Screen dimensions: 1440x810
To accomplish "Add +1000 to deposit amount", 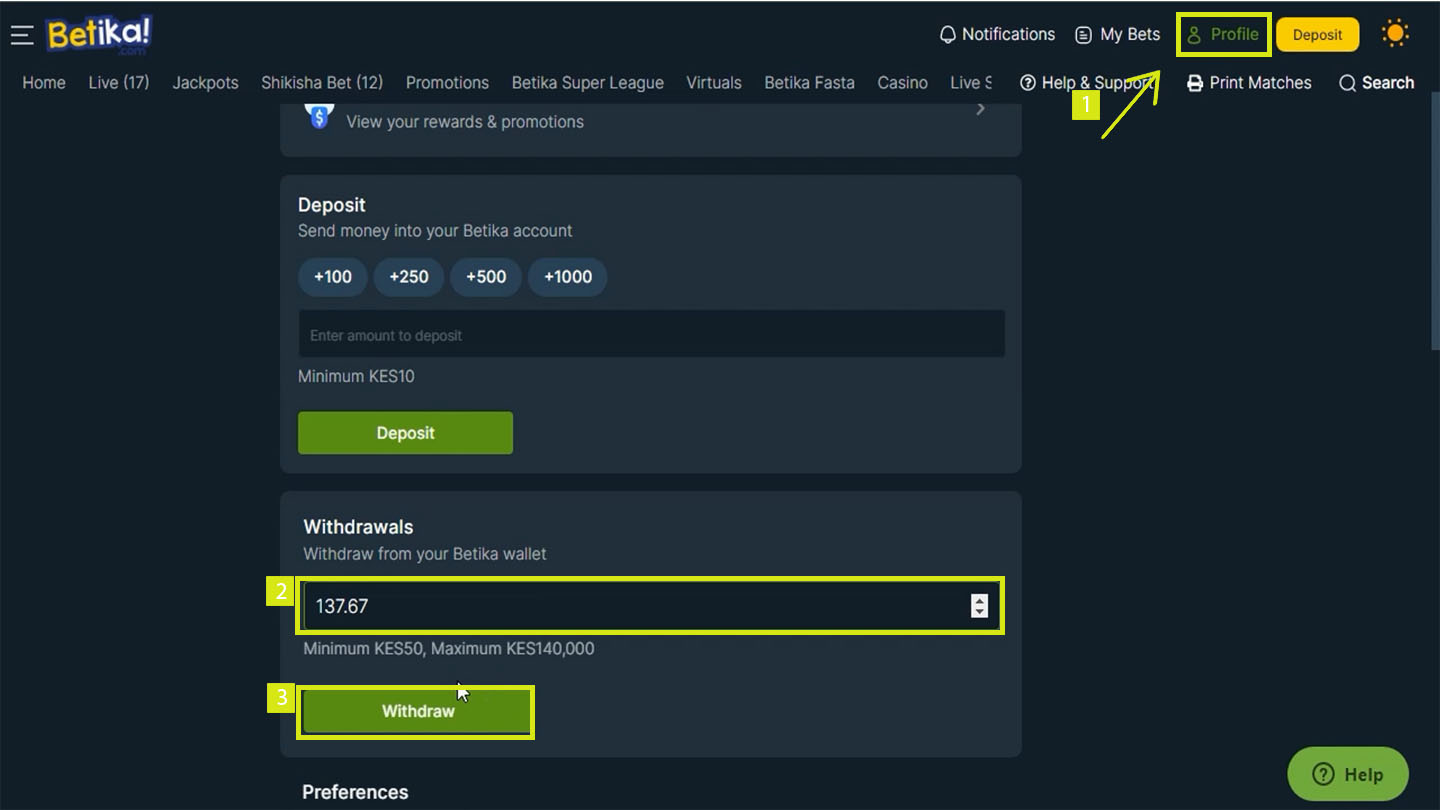I will [567, 277].
